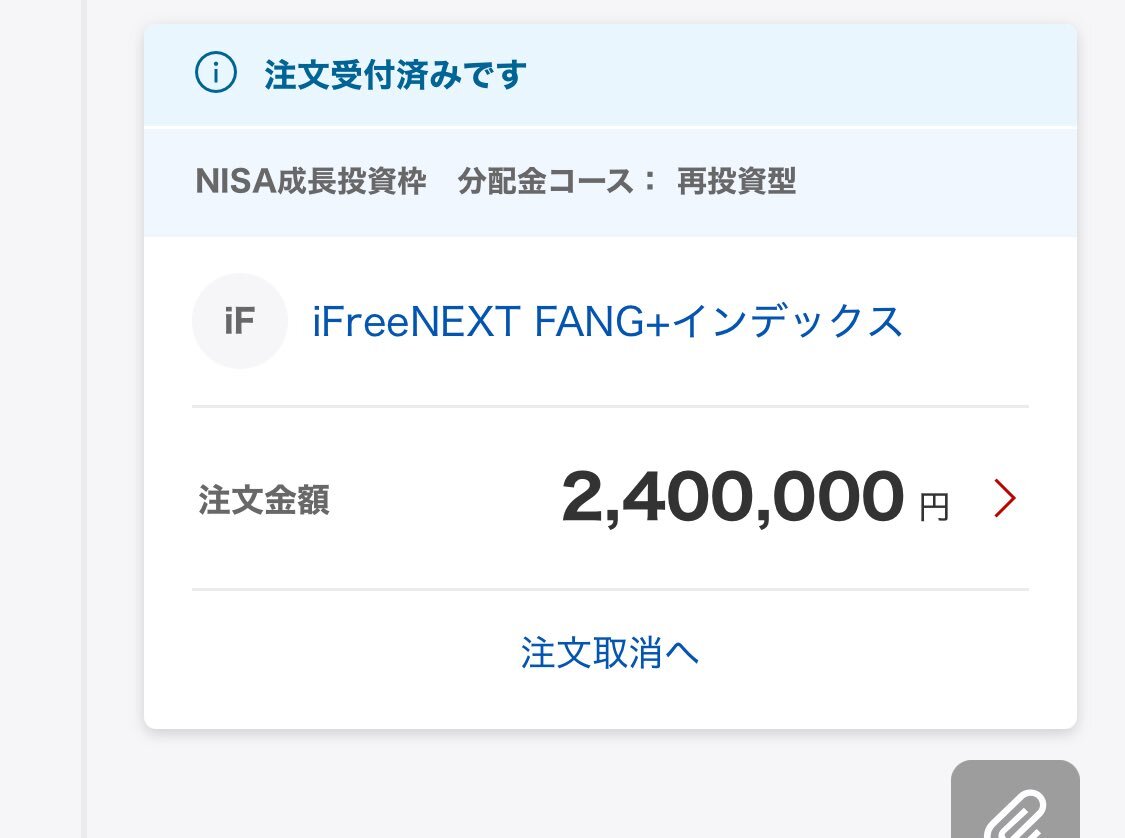Open the iFreeNEXT FANG+インデックス fund link
Image resolution: width=1125 pixels, height=838 pixels.
[607, 322]
